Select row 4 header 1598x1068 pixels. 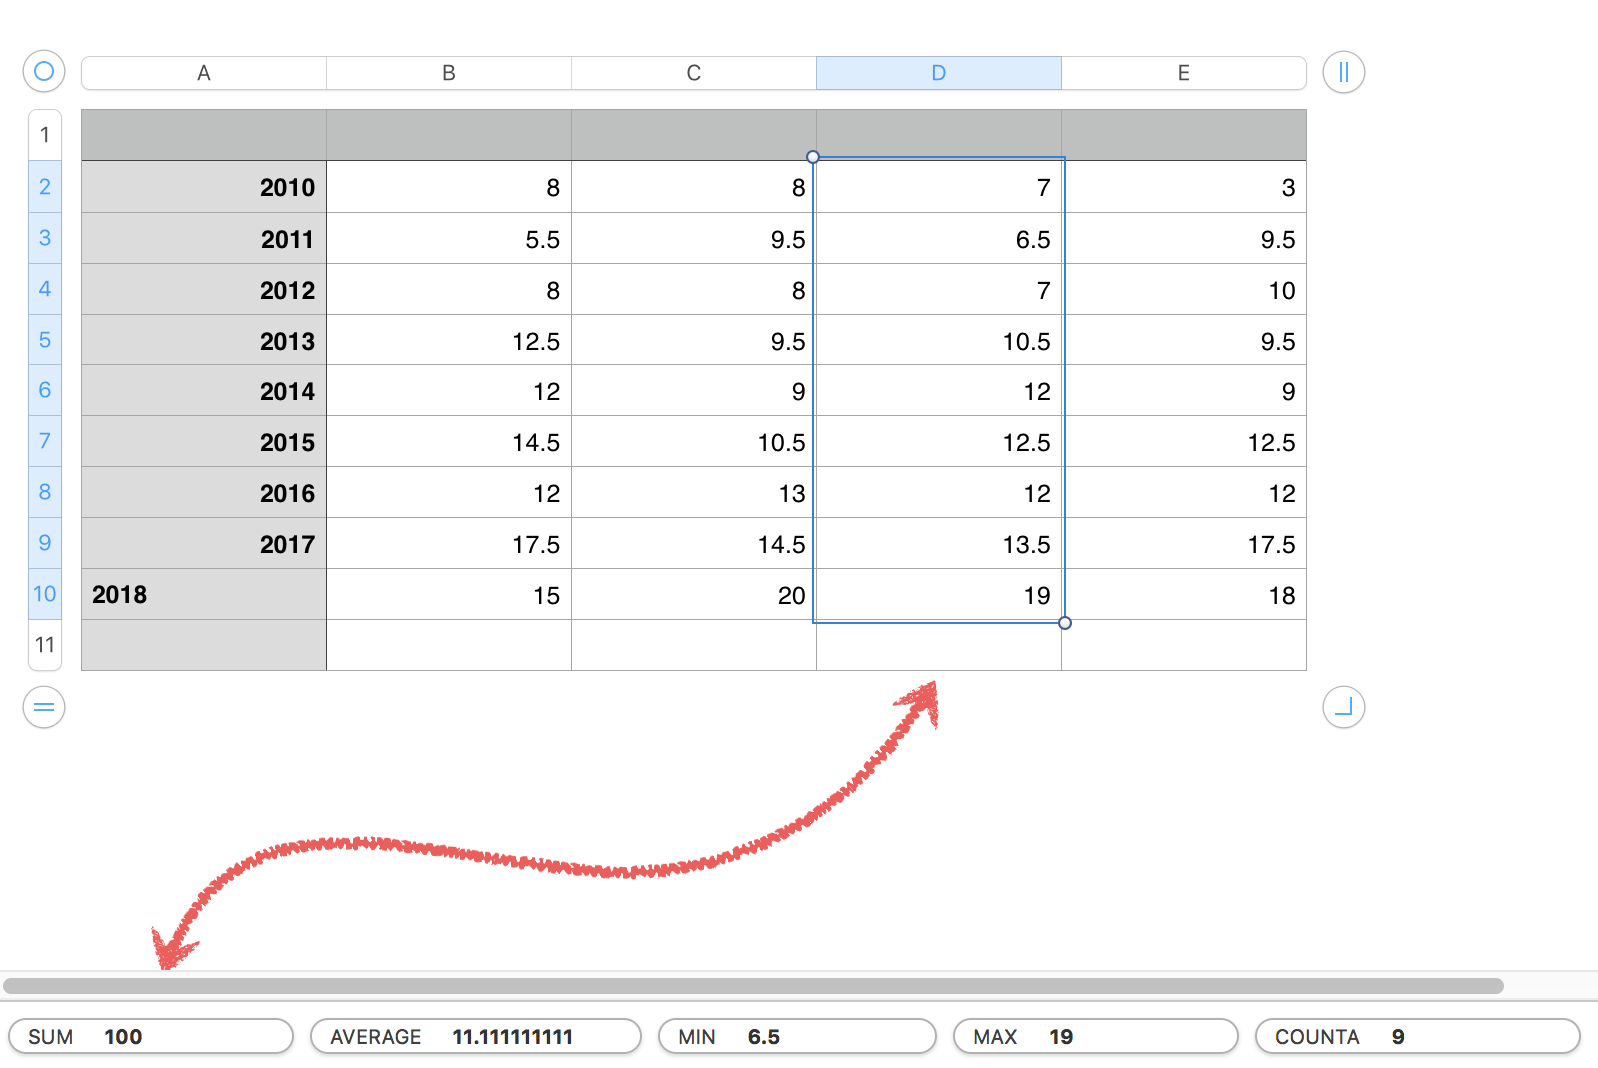click(x=45, y=289)
